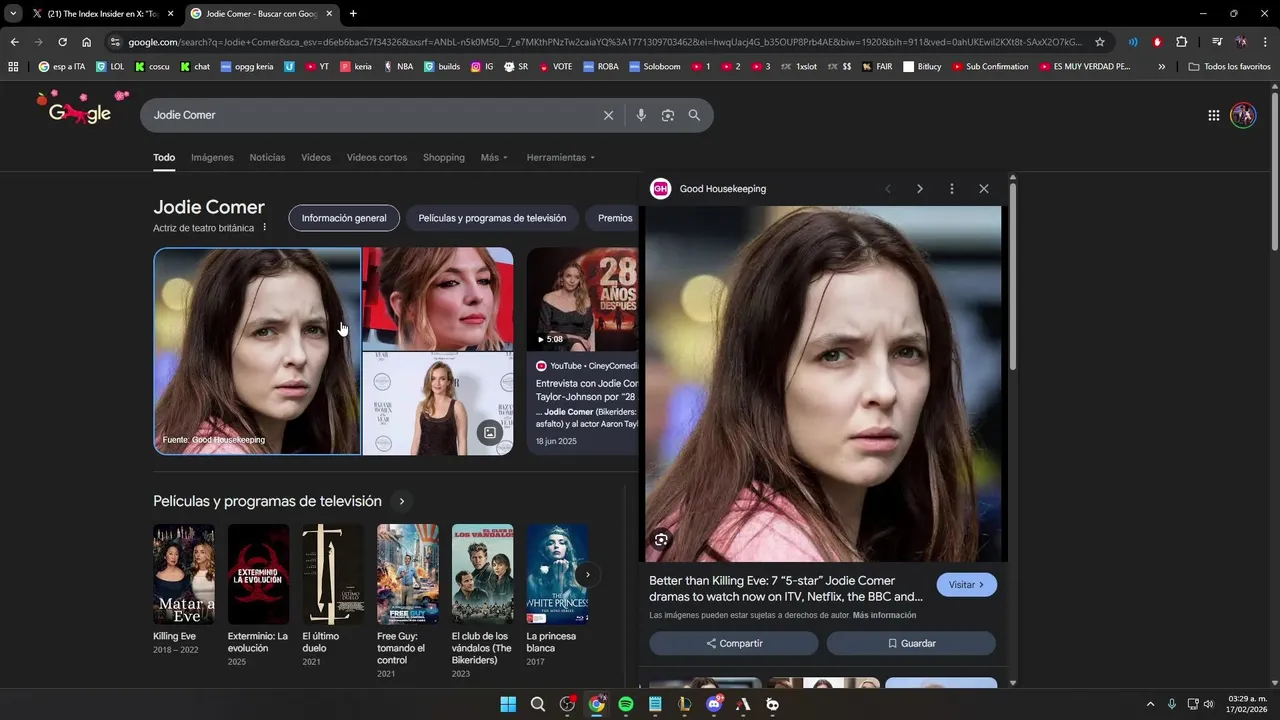Select Películas y programas de televisión chip
Image resolution: width=1280 pixels, height=720 pixels.
coord(492,218)
